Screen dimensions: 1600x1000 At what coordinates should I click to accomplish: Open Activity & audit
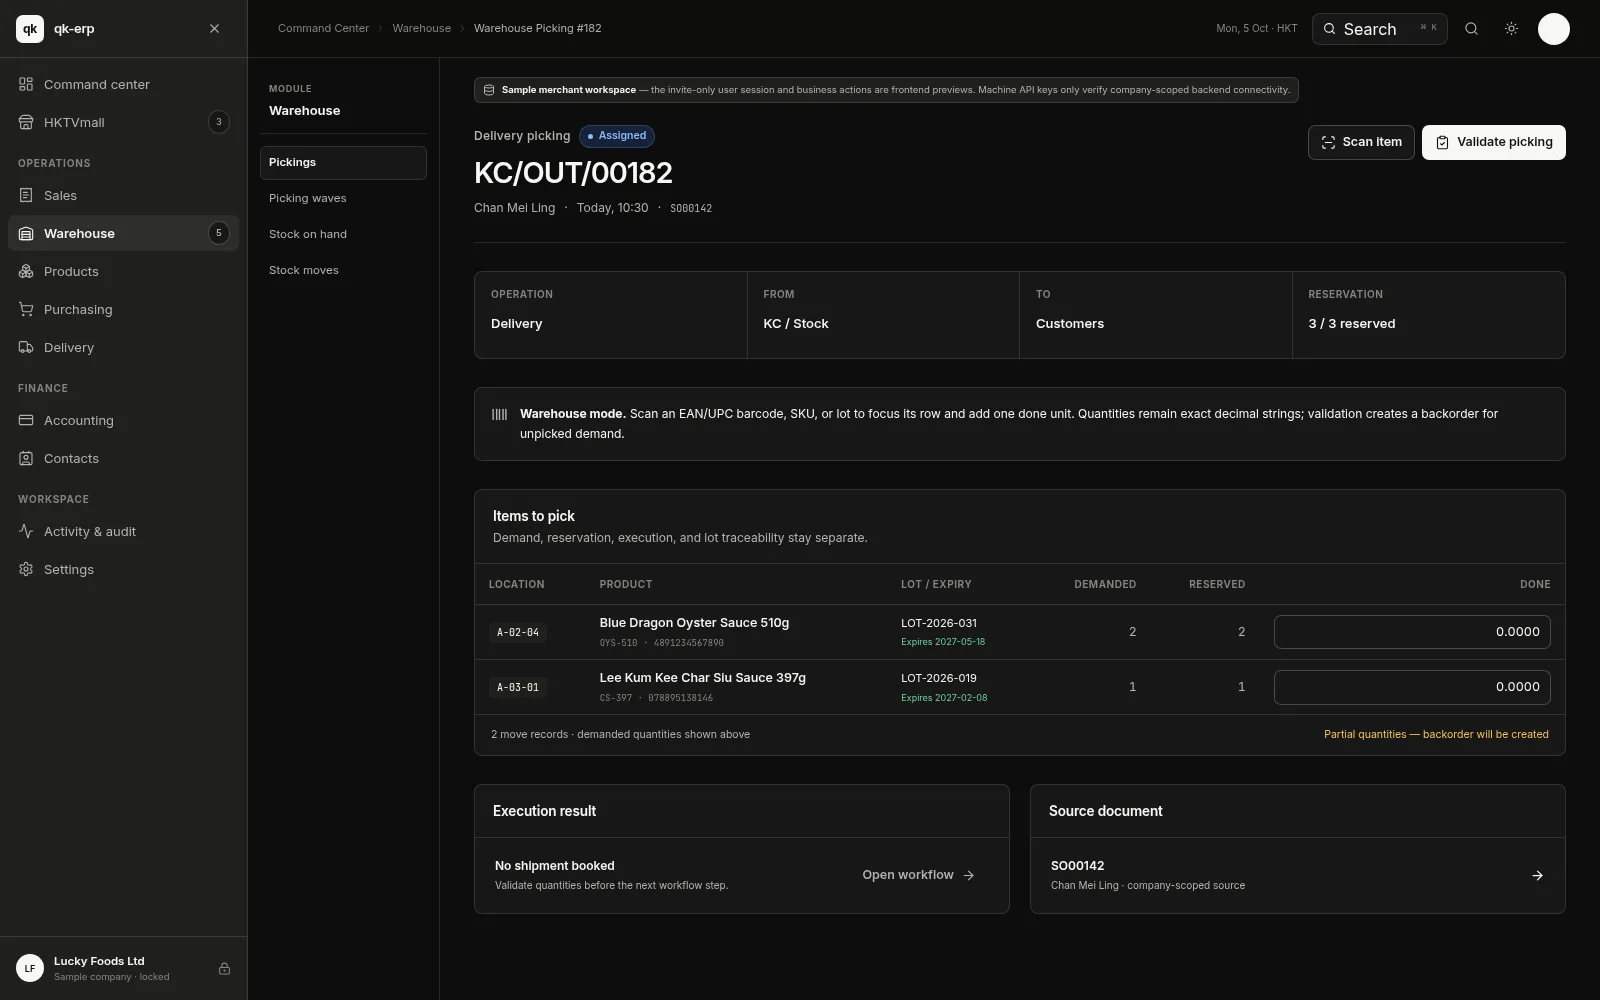(x=123, y=531)
